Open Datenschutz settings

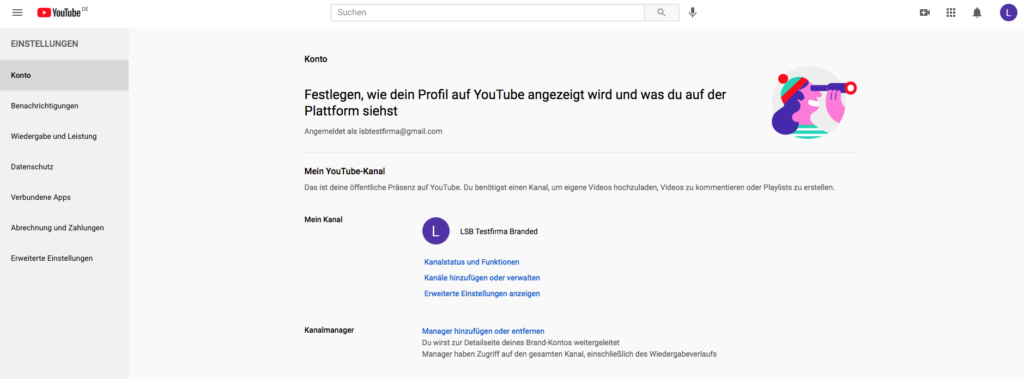point(64,167)
